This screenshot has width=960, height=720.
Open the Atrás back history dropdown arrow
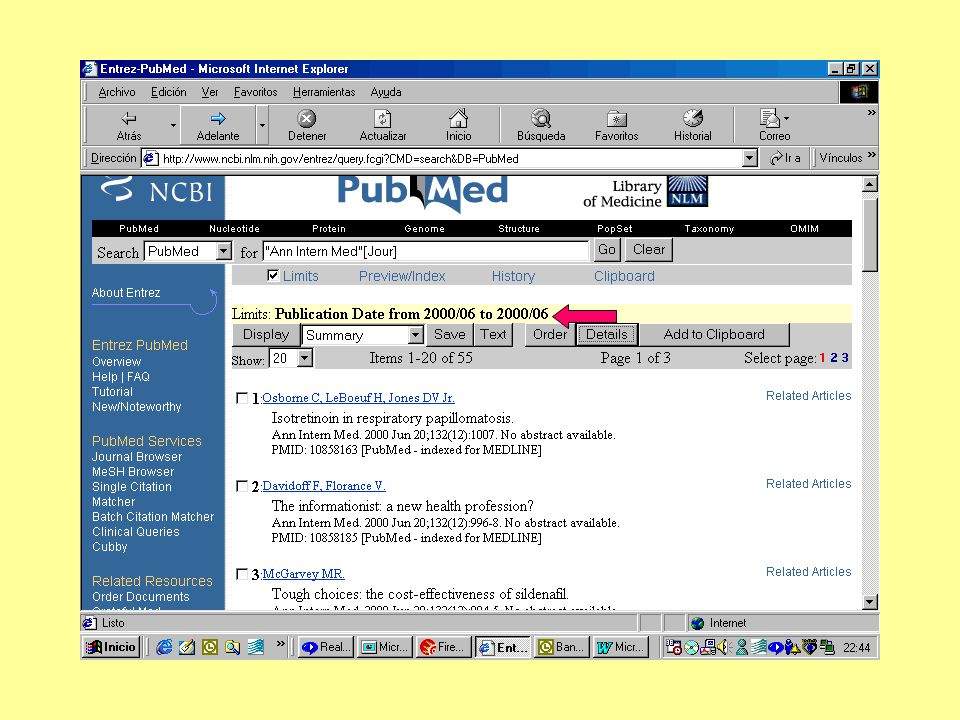(x=173, y=126)
